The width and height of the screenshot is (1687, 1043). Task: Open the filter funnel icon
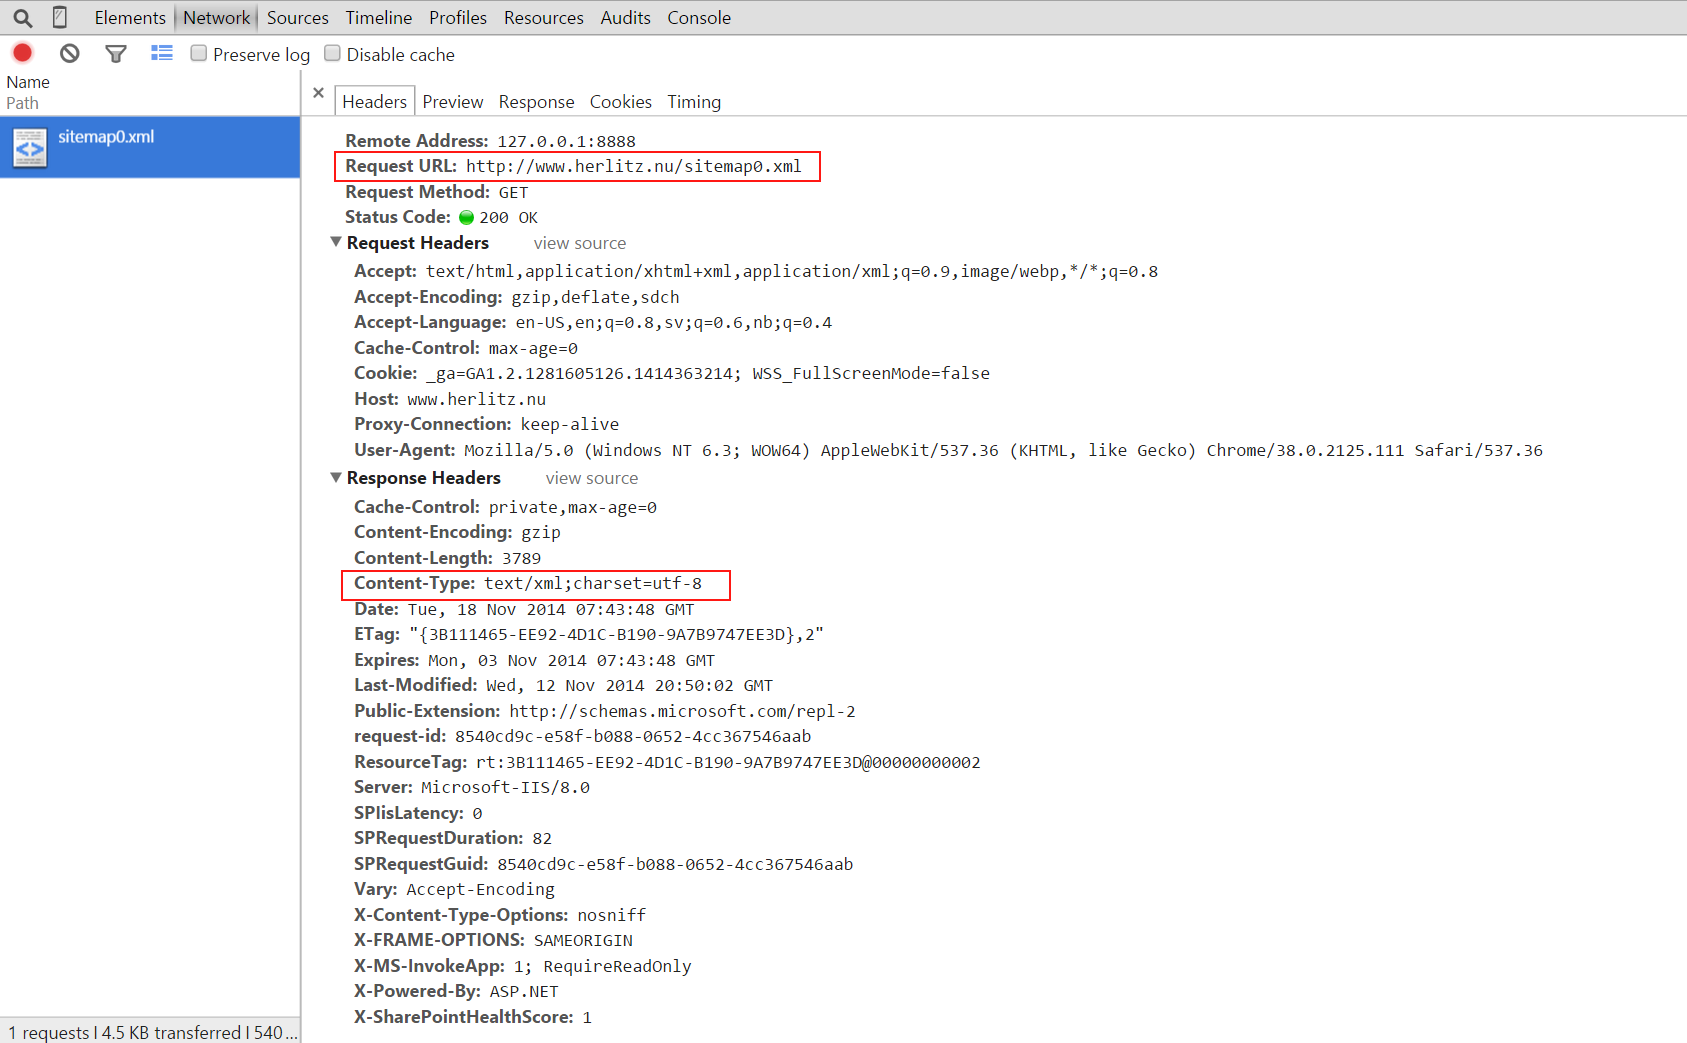(116, 54)
